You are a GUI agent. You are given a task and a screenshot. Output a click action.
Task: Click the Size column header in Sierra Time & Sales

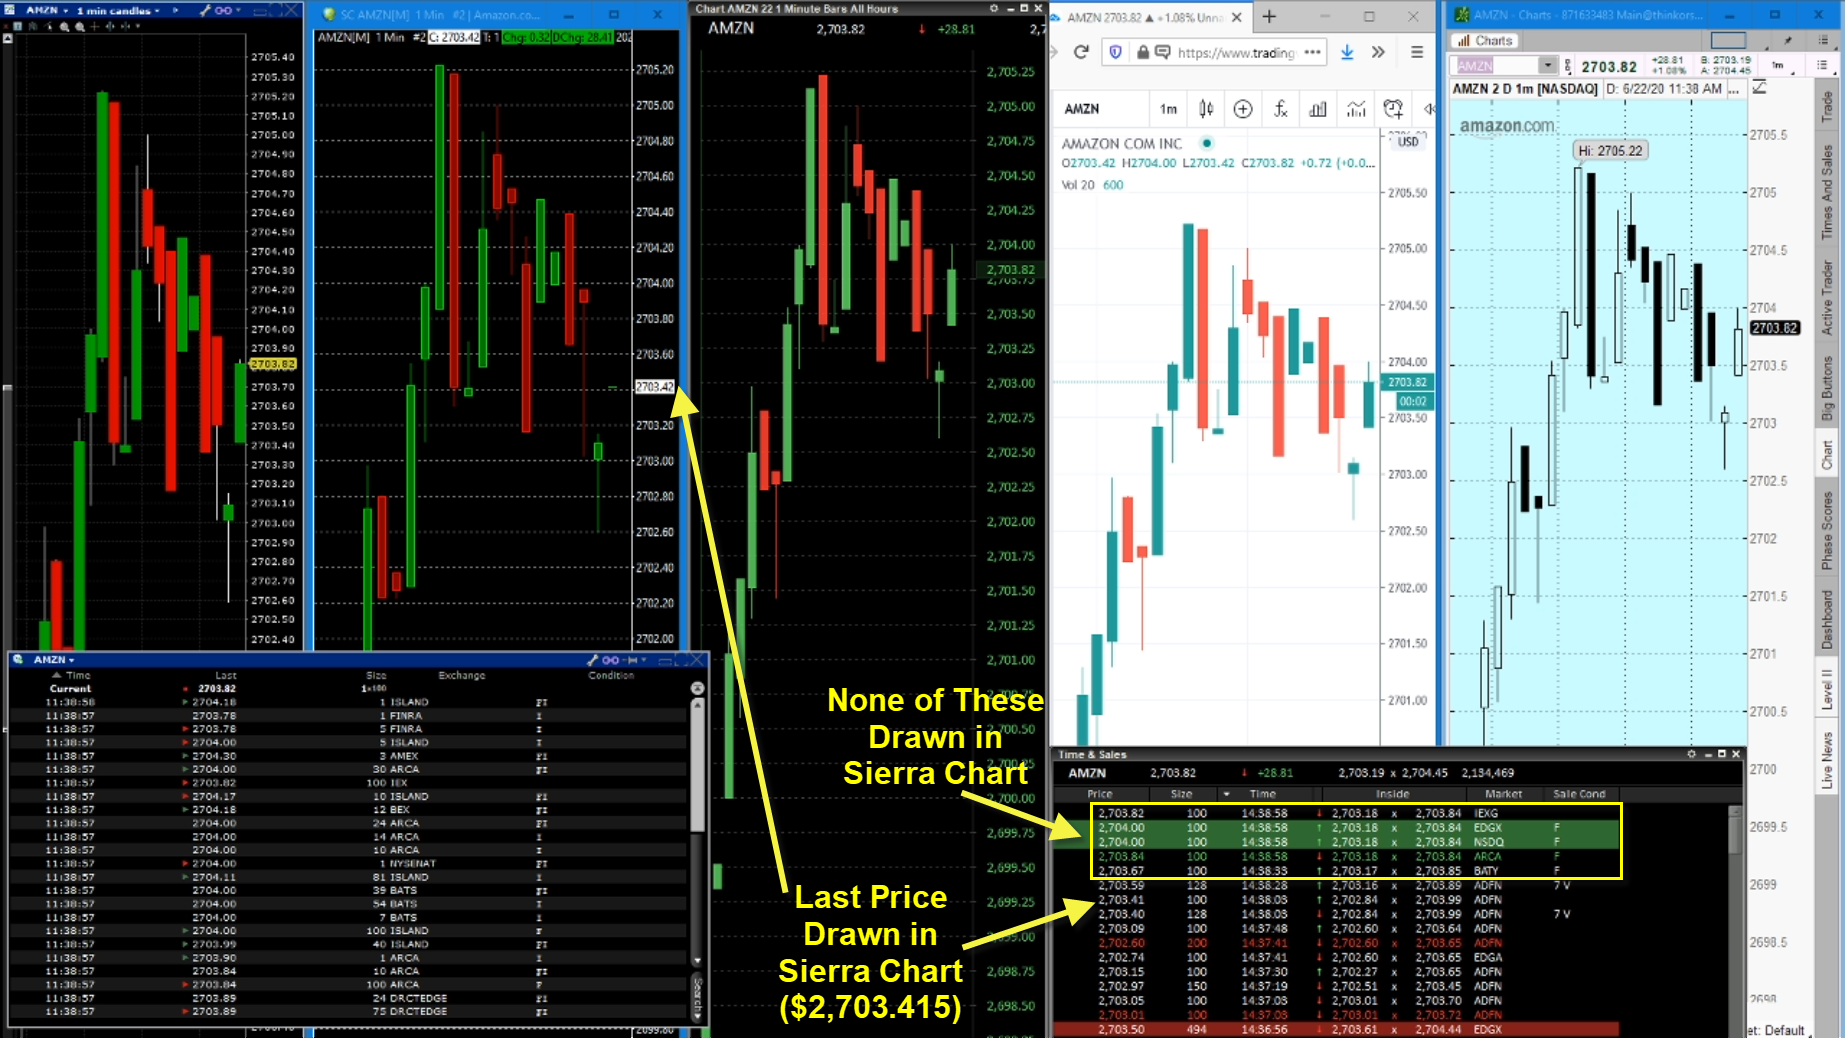[x=1181, y=794]
